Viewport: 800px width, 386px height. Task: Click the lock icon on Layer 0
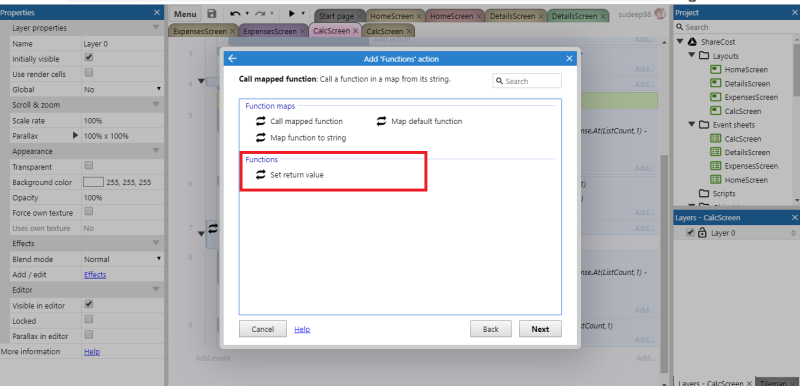tap(703, 233)
